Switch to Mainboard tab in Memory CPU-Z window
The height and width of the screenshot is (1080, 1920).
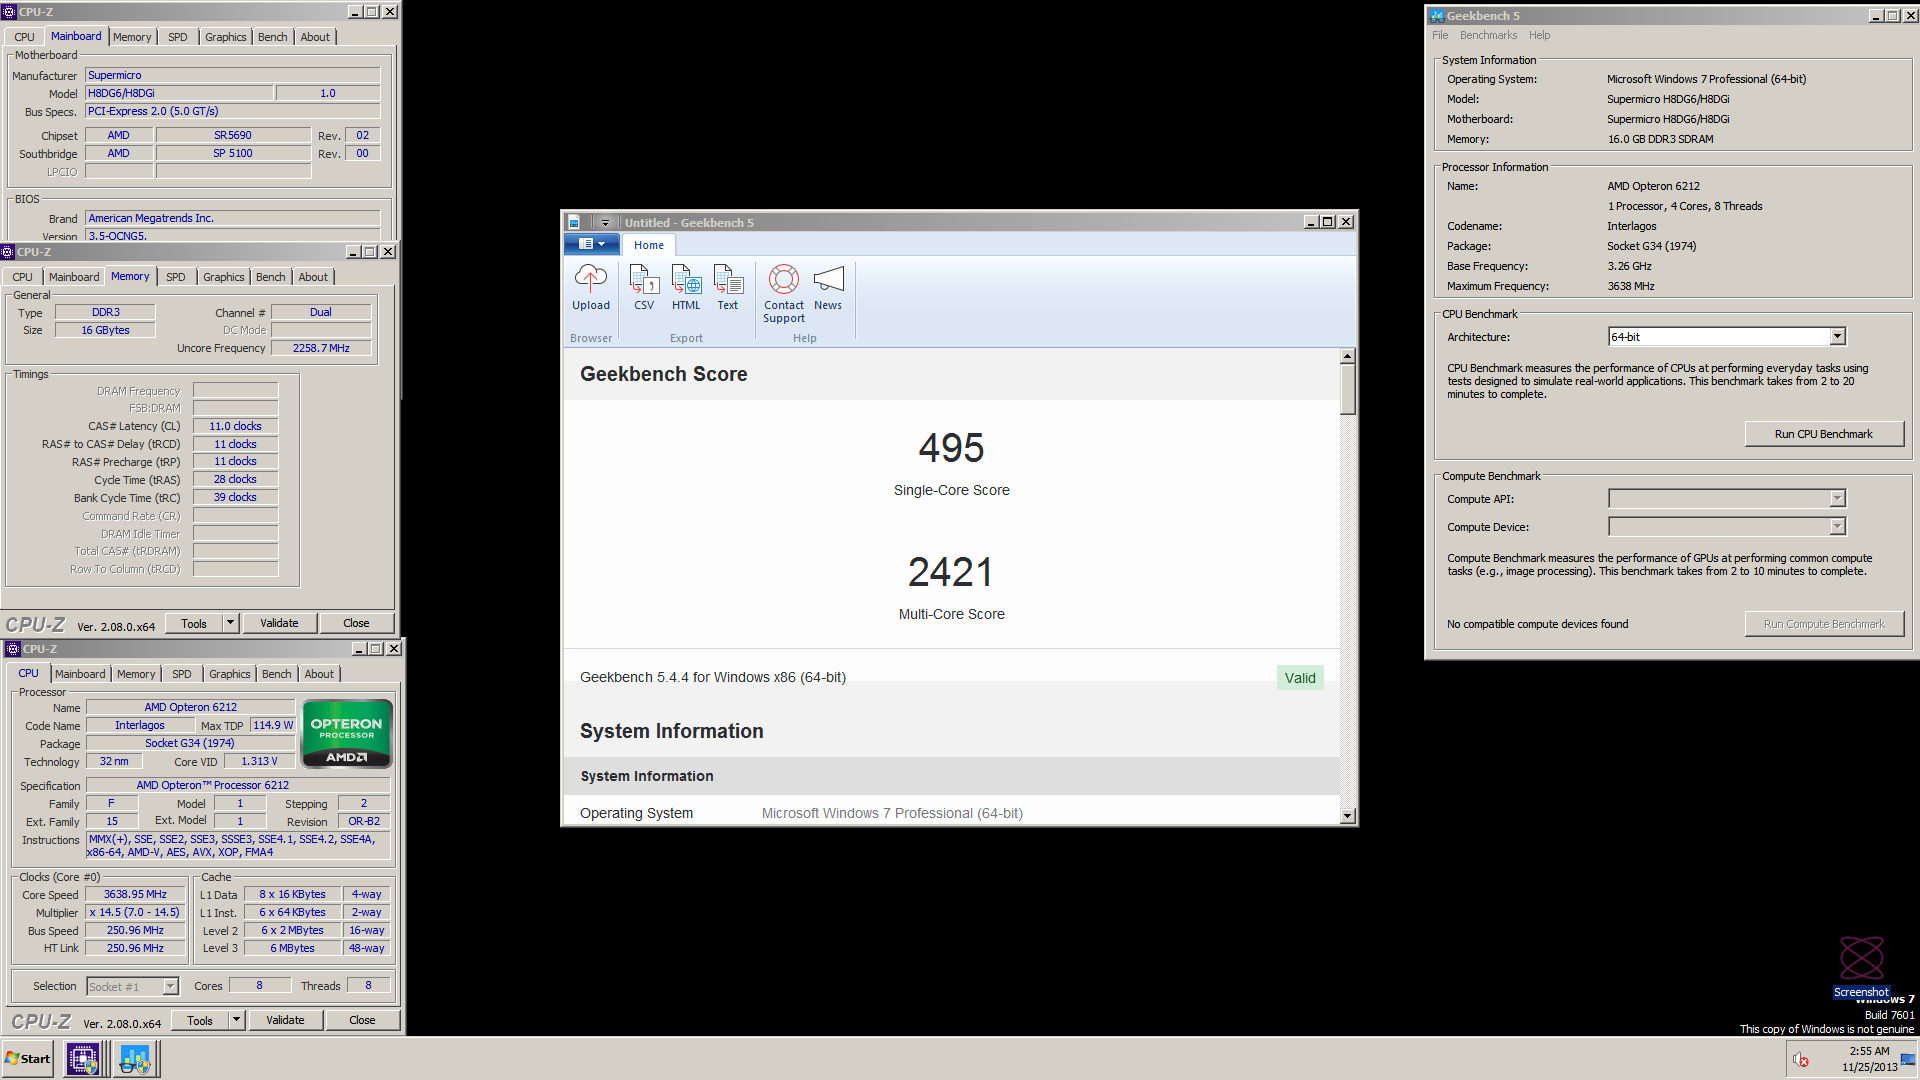point(74,277)
